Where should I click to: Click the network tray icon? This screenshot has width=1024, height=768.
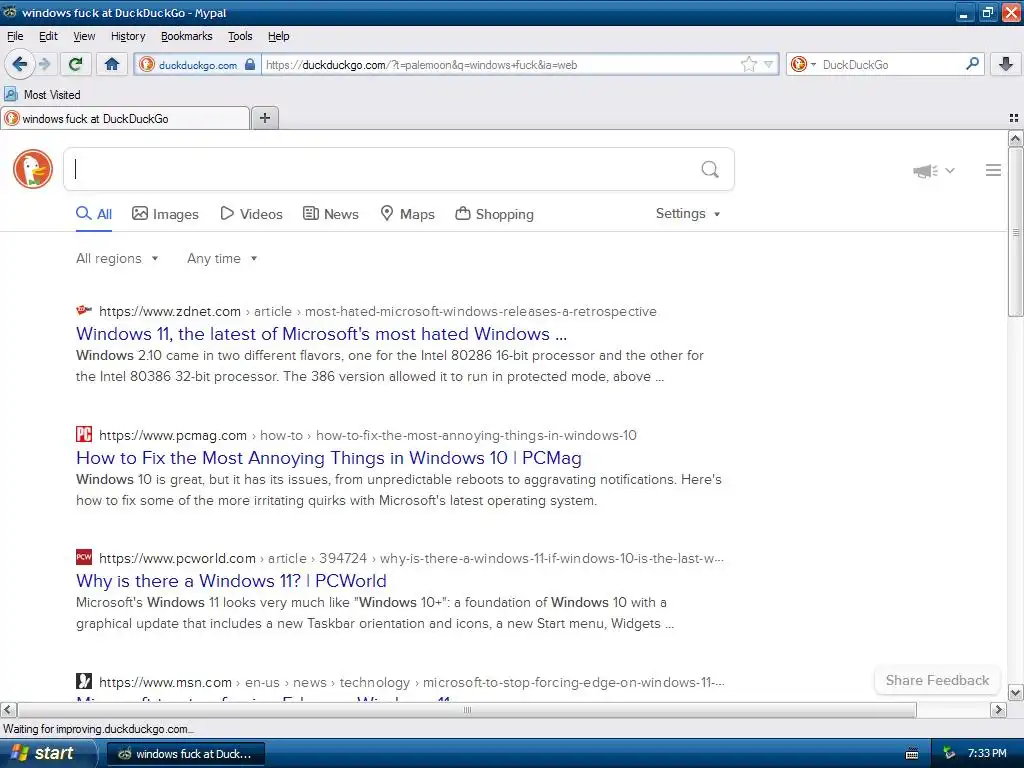(x=949, y=754)
